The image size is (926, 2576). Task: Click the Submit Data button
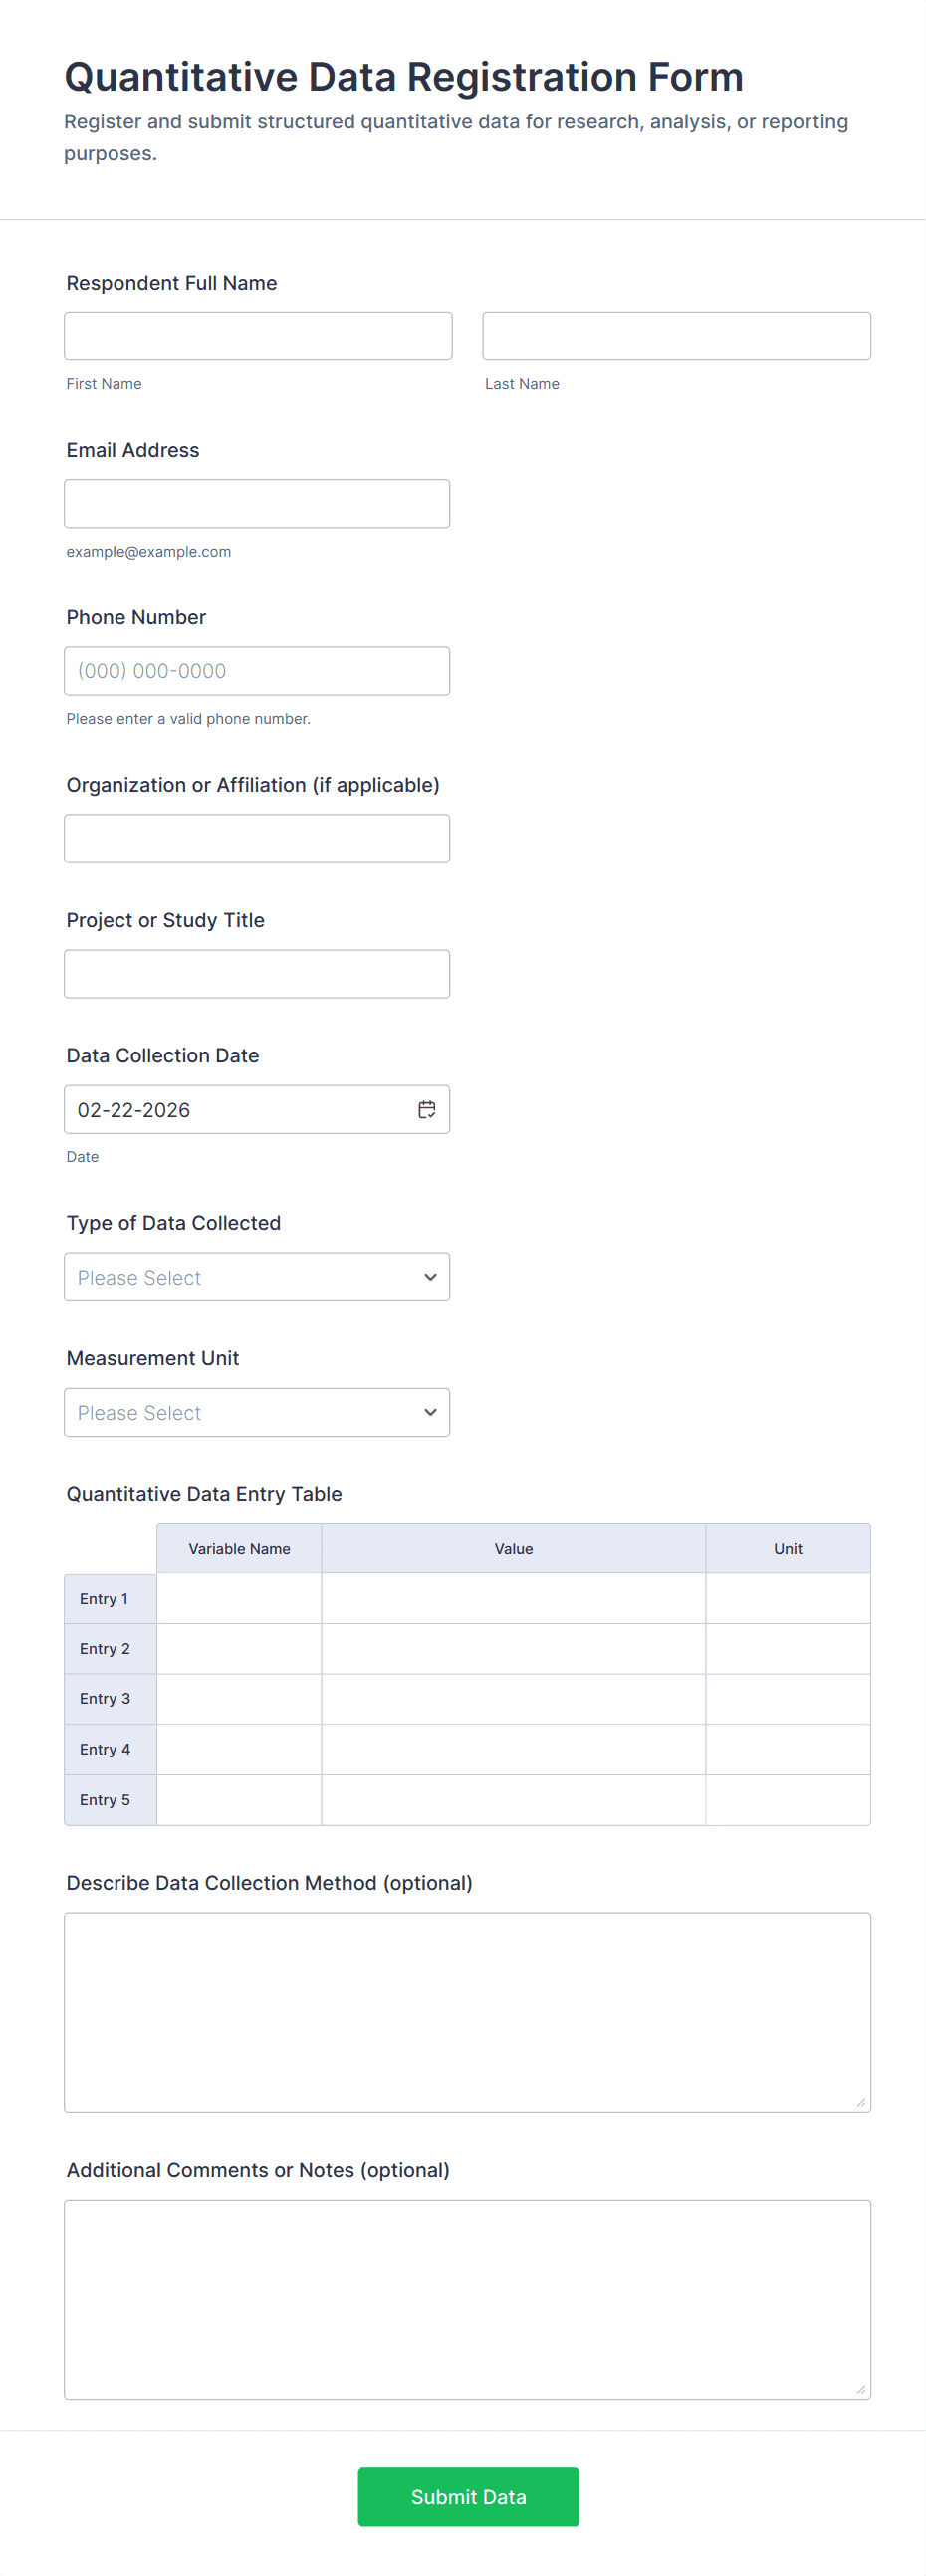click(468, 2496)
